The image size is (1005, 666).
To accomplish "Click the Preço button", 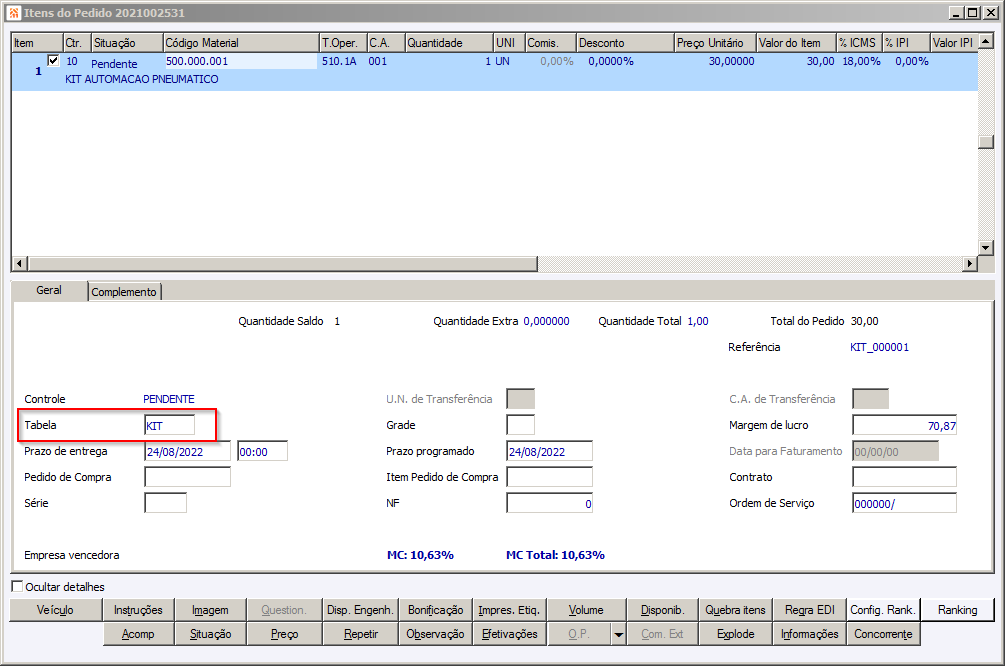I will tap(285, 634).
